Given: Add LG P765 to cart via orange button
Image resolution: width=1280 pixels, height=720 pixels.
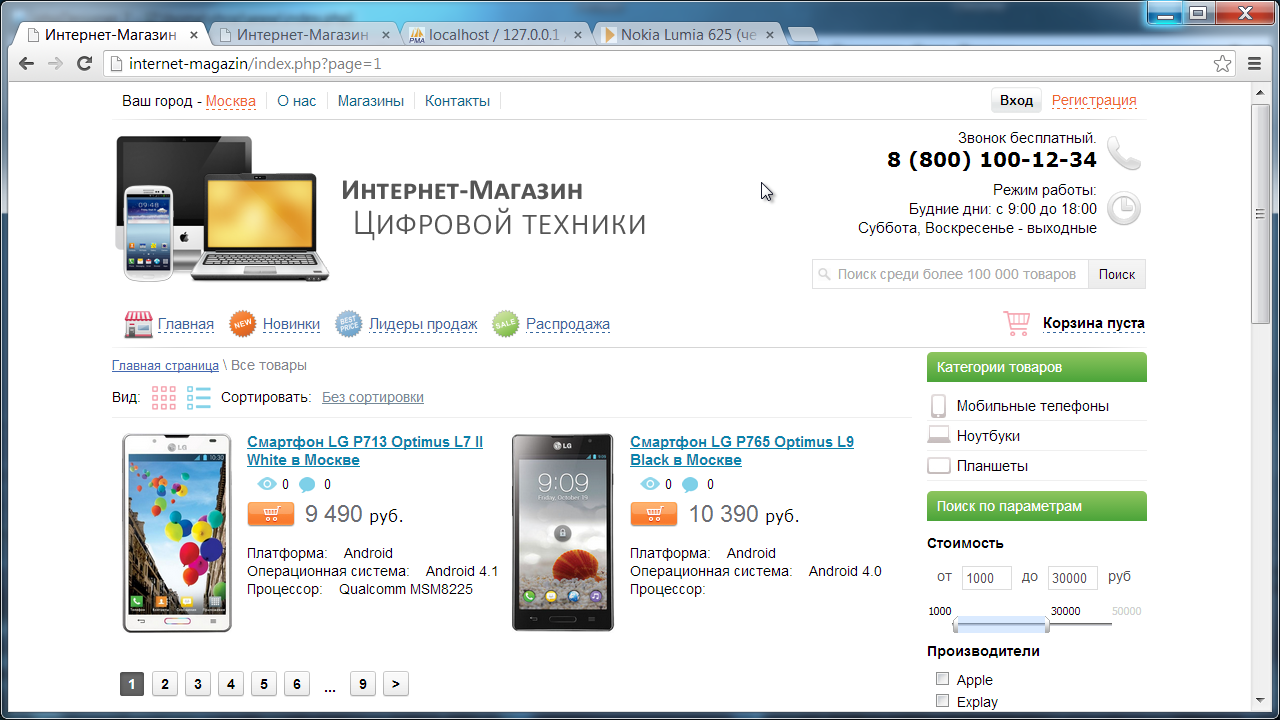Looking at the screenshot, I should pyautogui.click(x=654, y=514).
